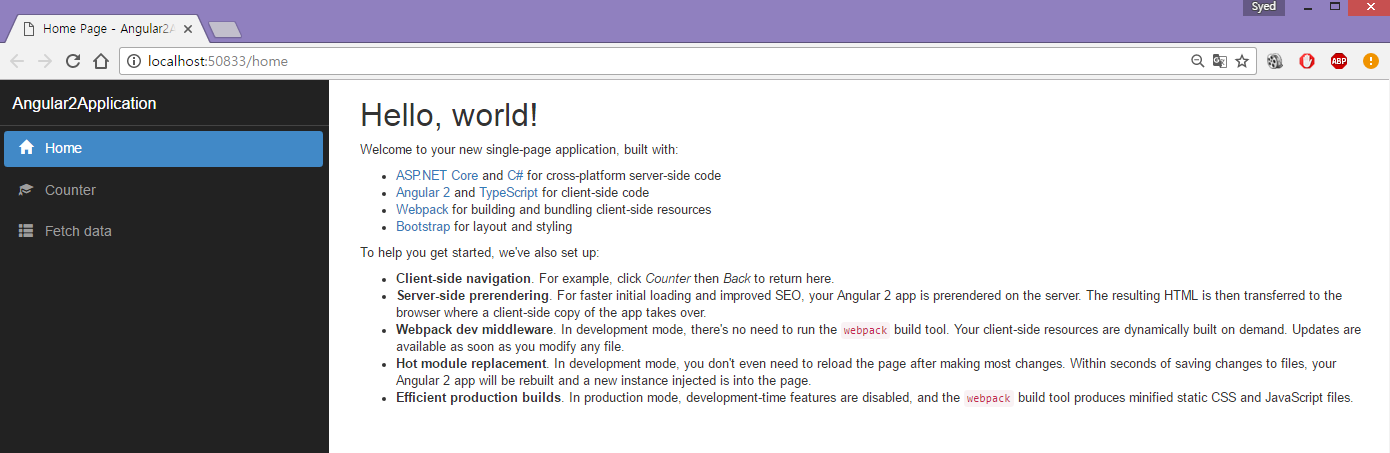Click the italic word Back in text

click(737, 278)
